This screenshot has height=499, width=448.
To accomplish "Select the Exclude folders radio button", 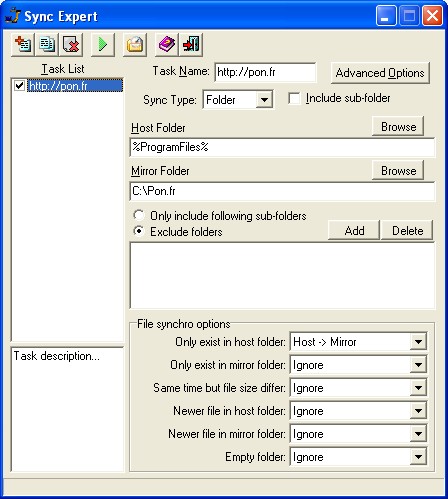I will point(139,231).
